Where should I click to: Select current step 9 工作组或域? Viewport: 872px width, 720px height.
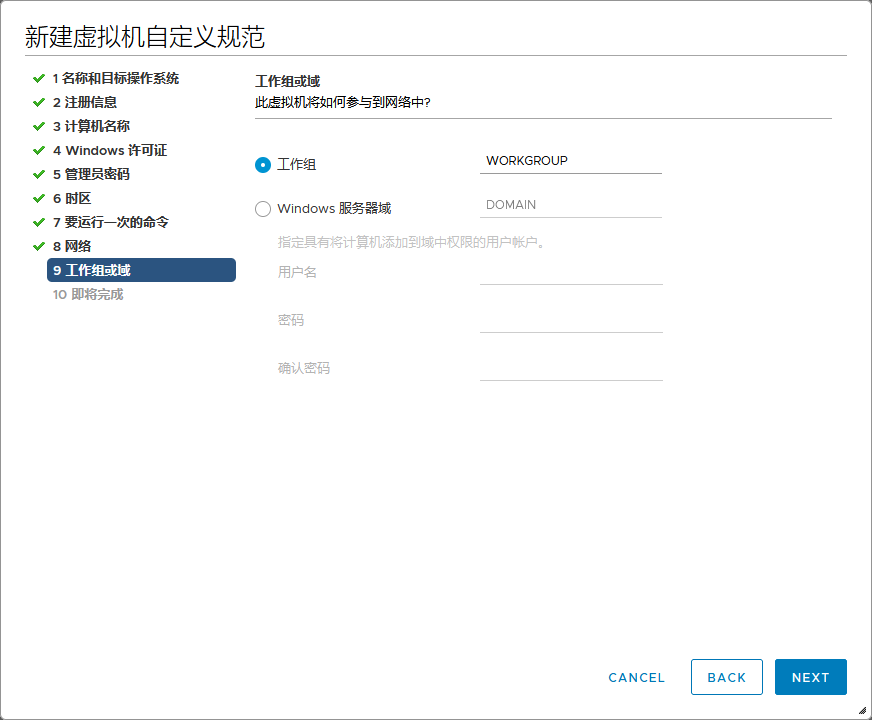click(141, 270)
